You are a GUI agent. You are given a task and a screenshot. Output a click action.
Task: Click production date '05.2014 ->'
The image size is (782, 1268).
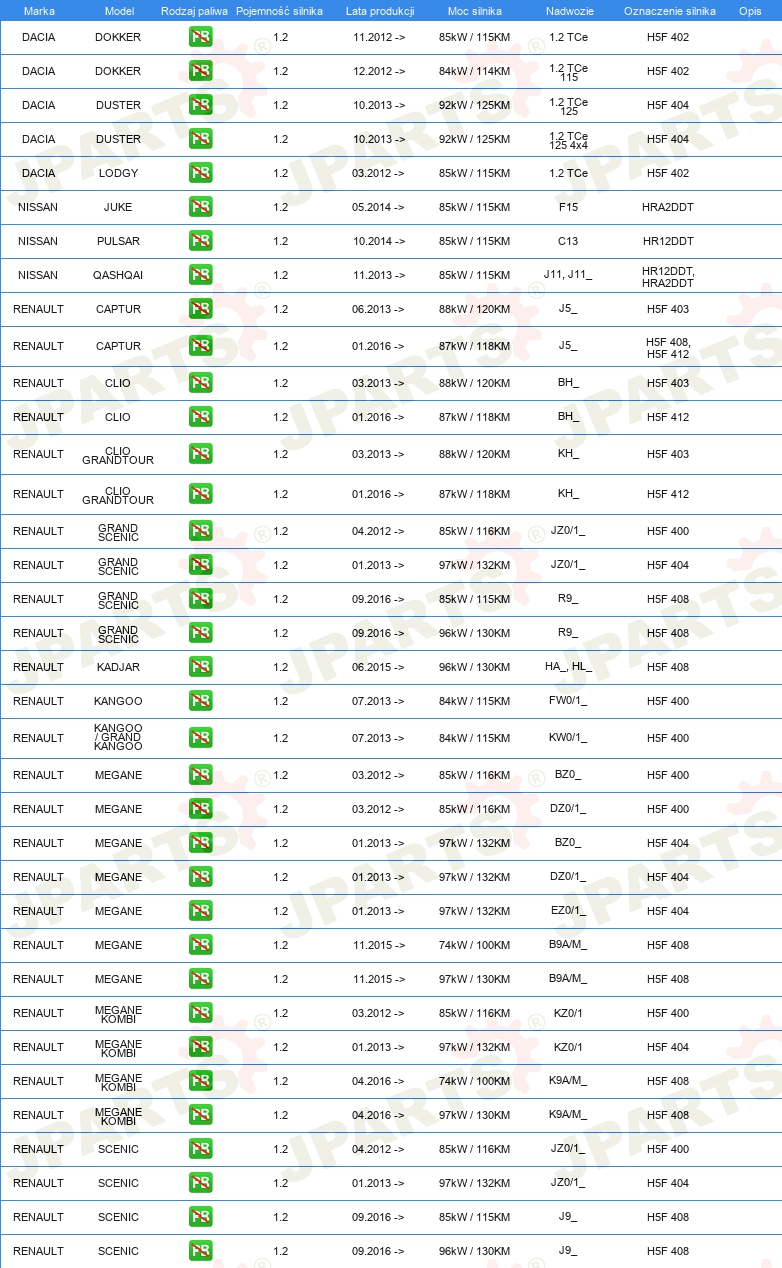379,207
